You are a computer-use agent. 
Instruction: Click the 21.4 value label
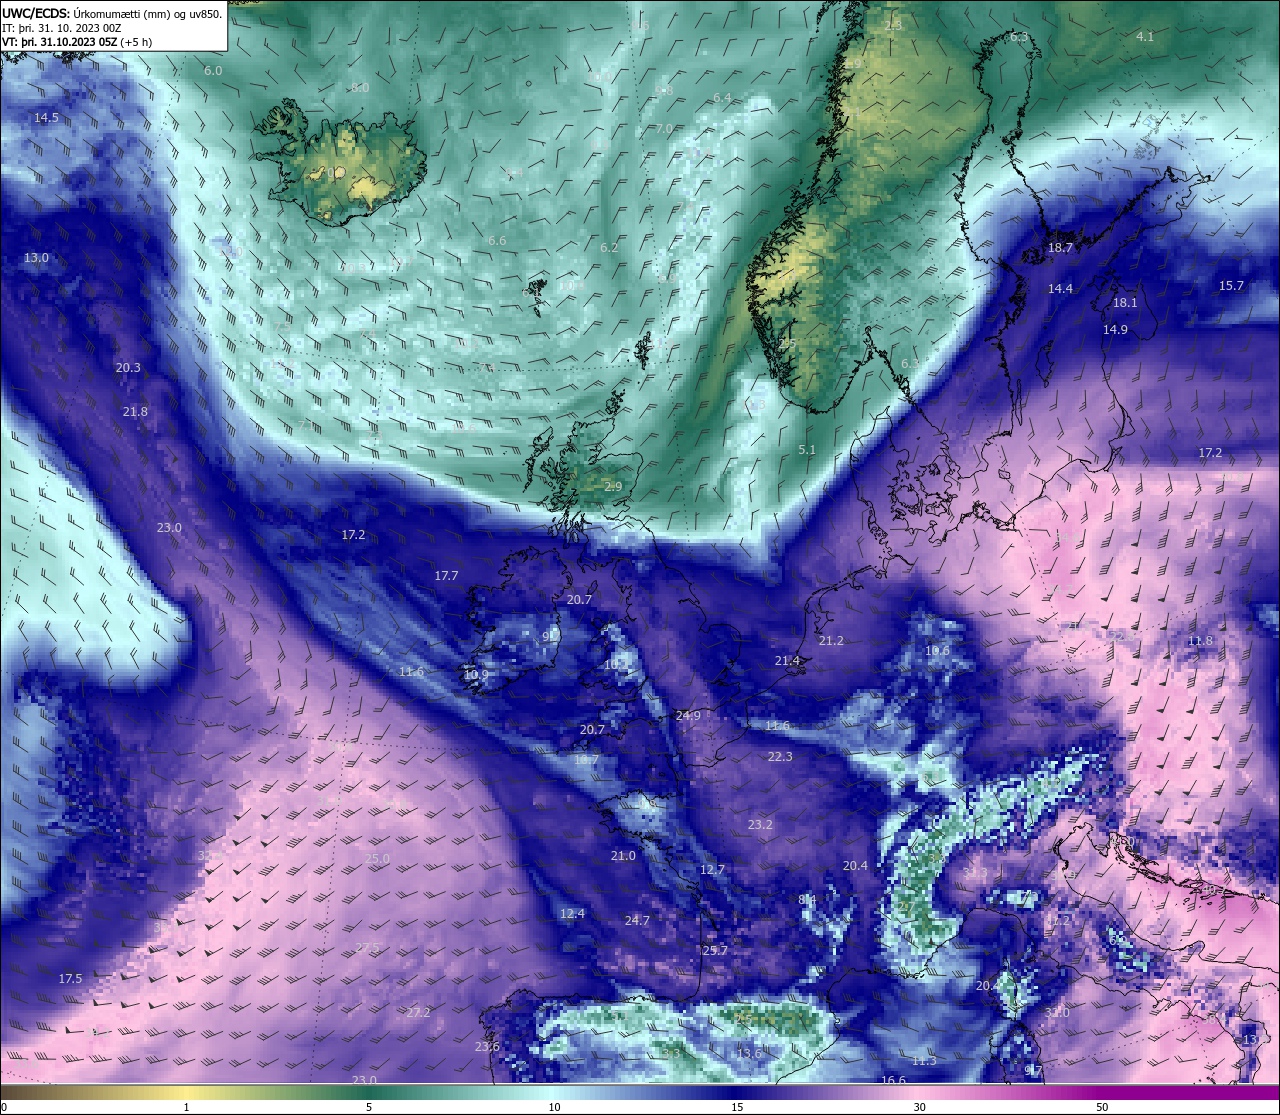(x=787, y=661)
